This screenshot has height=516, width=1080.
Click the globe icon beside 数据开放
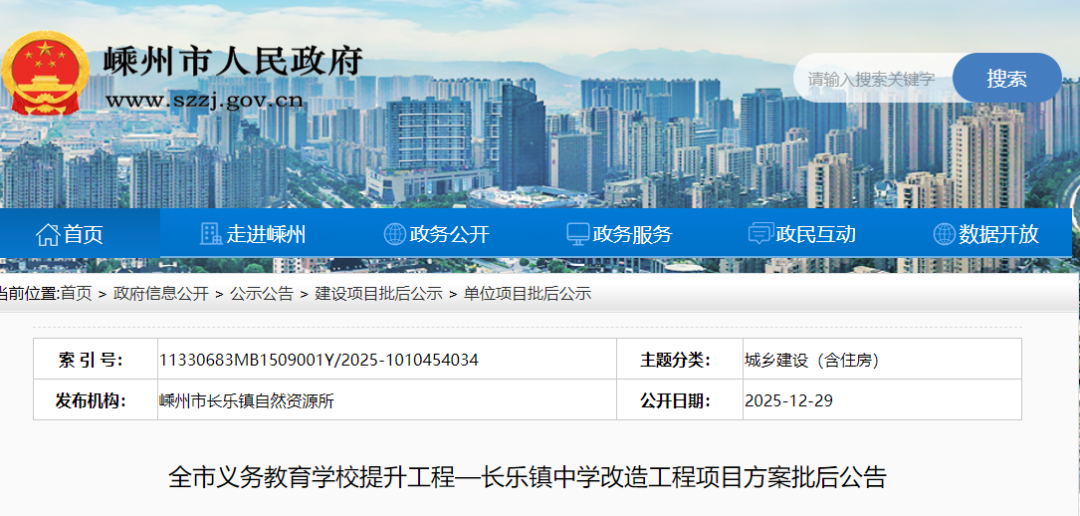coord(944,234)
